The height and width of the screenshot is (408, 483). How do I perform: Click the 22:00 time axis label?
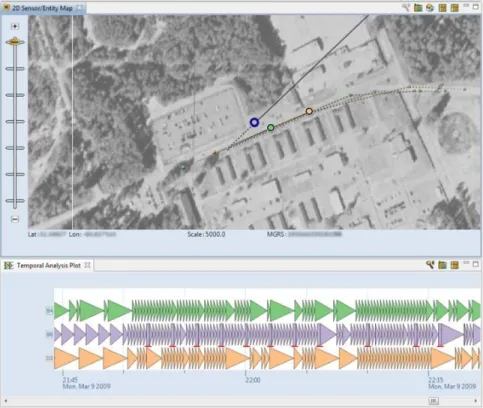coord(253,380)
